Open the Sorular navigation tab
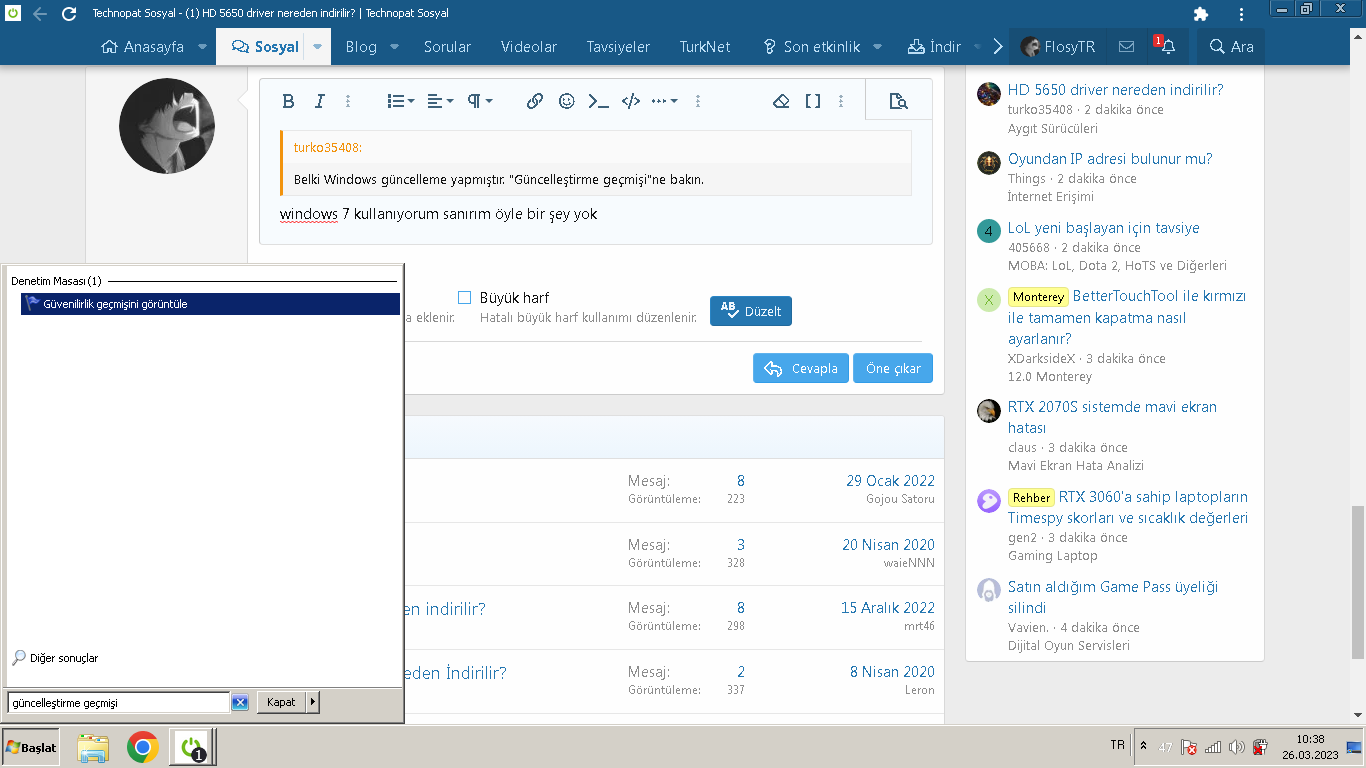1366x768 pixels. (447, 47)
